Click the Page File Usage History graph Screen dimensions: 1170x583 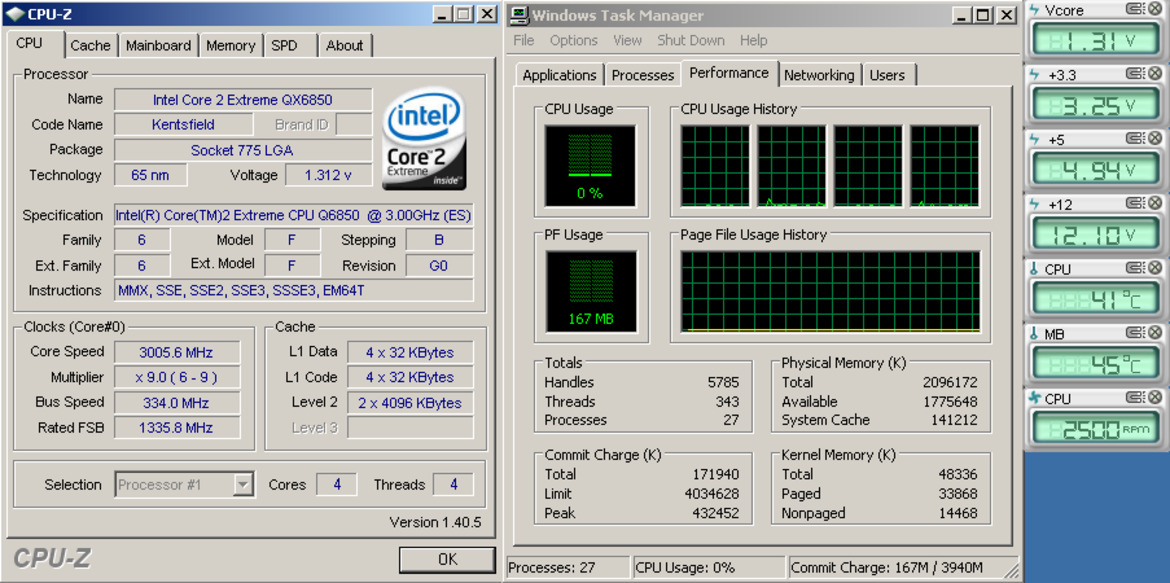pos(830,292)
